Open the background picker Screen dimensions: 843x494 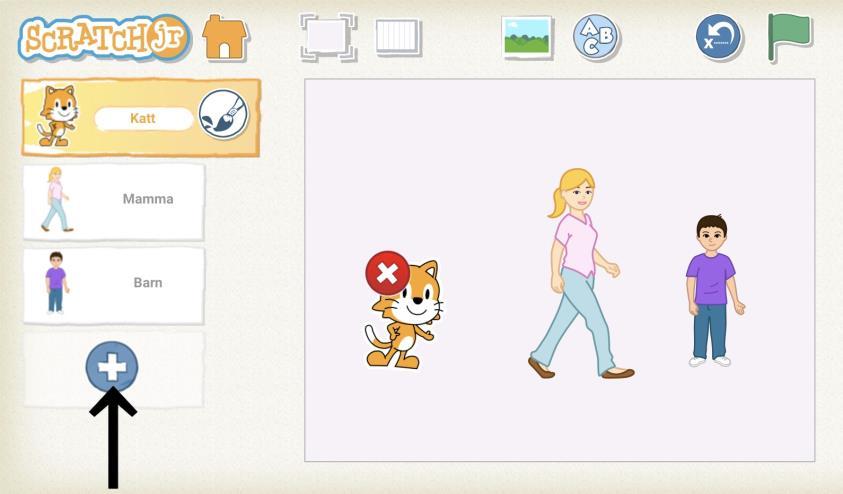click(x=527, y=38)
